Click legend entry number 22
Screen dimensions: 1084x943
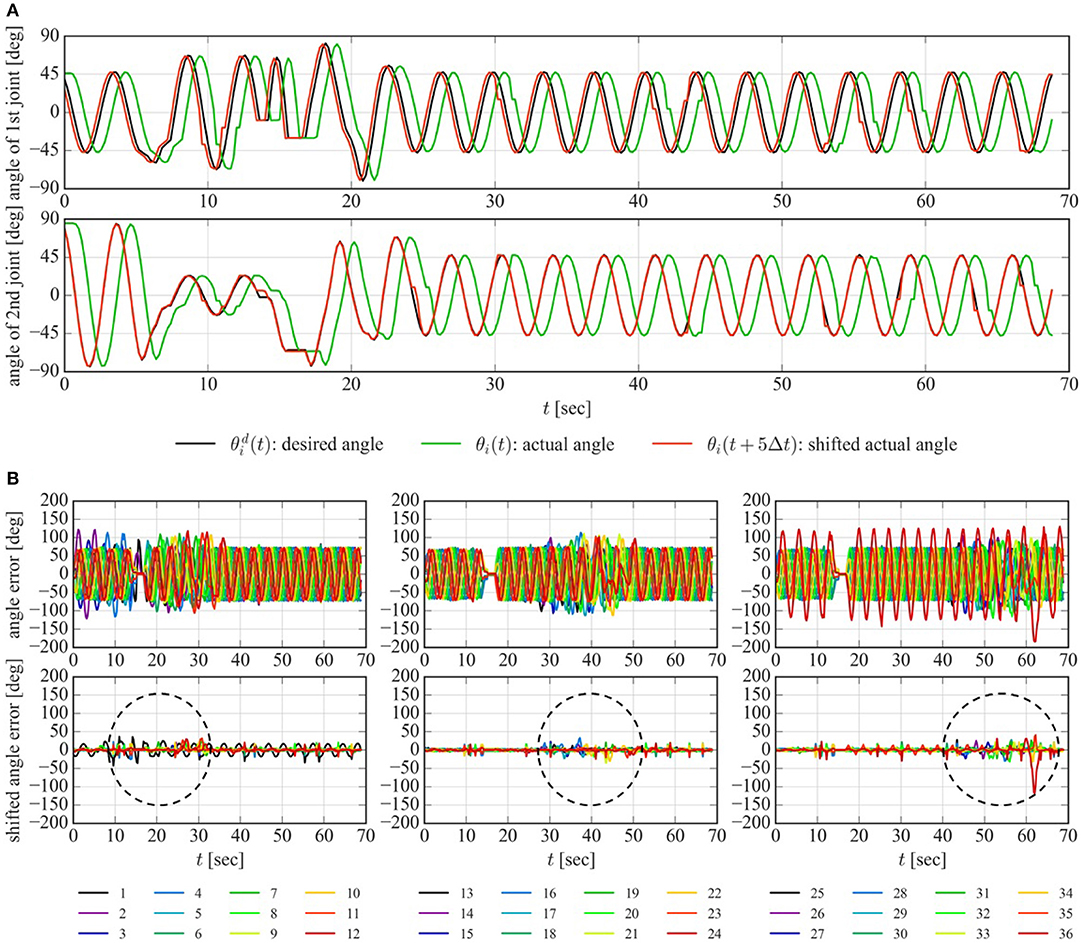click(715, 893)
